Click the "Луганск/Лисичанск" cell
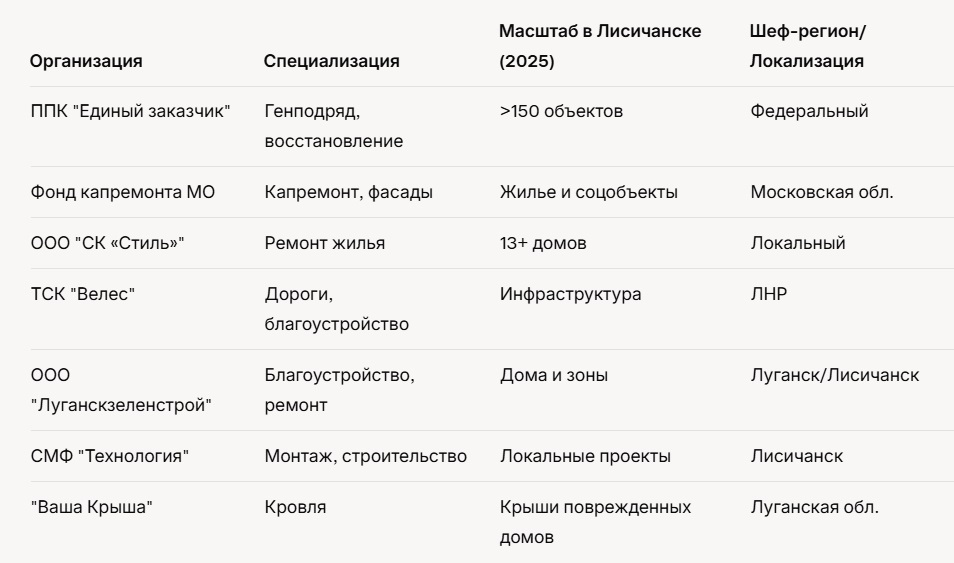Viewport: 954px width, 563px height. tap(834, 376)
